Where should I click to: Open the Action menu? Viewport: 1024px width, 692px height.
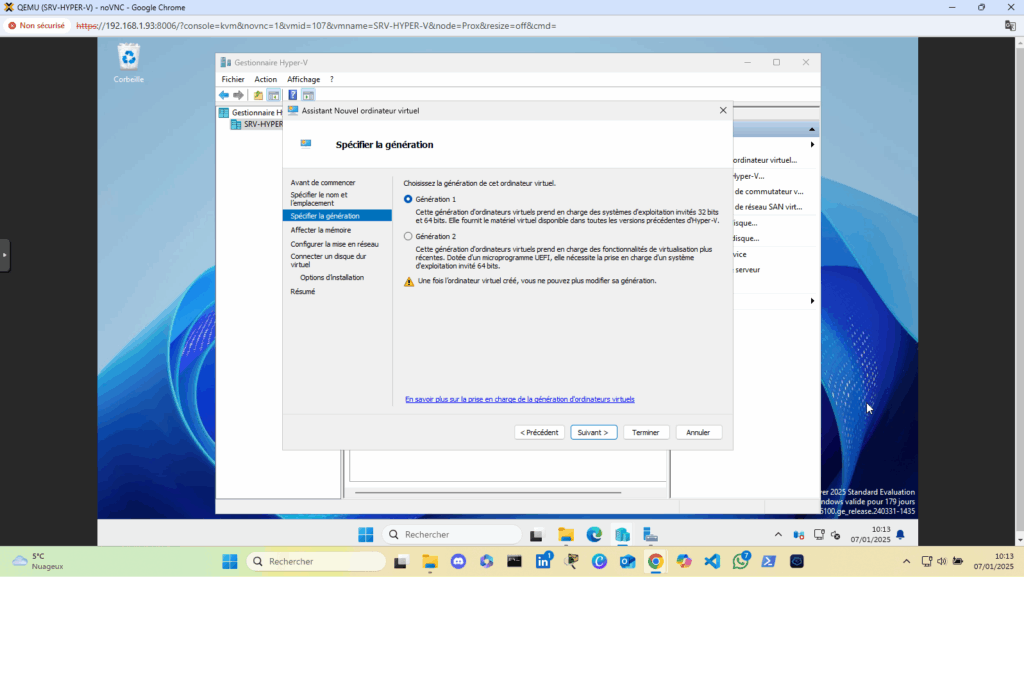[x=265, y=79]
